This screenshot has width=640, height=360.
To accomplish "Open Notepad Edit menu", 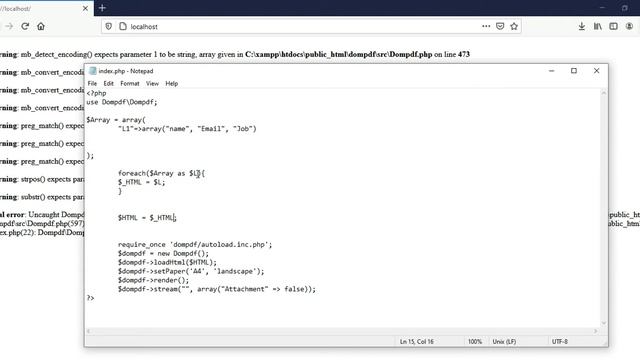I will [x=109, y=83].
